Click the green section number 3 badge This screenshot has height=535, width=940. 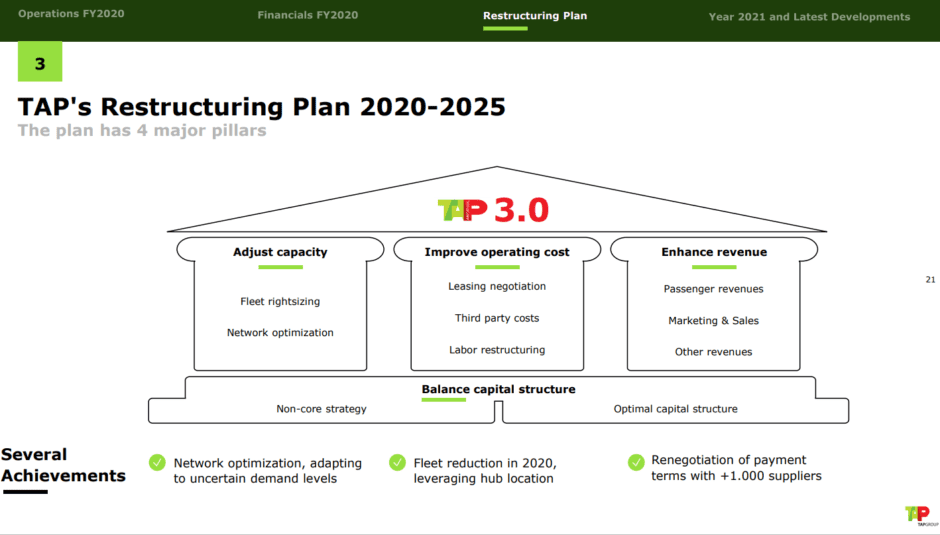coord(40,62)
